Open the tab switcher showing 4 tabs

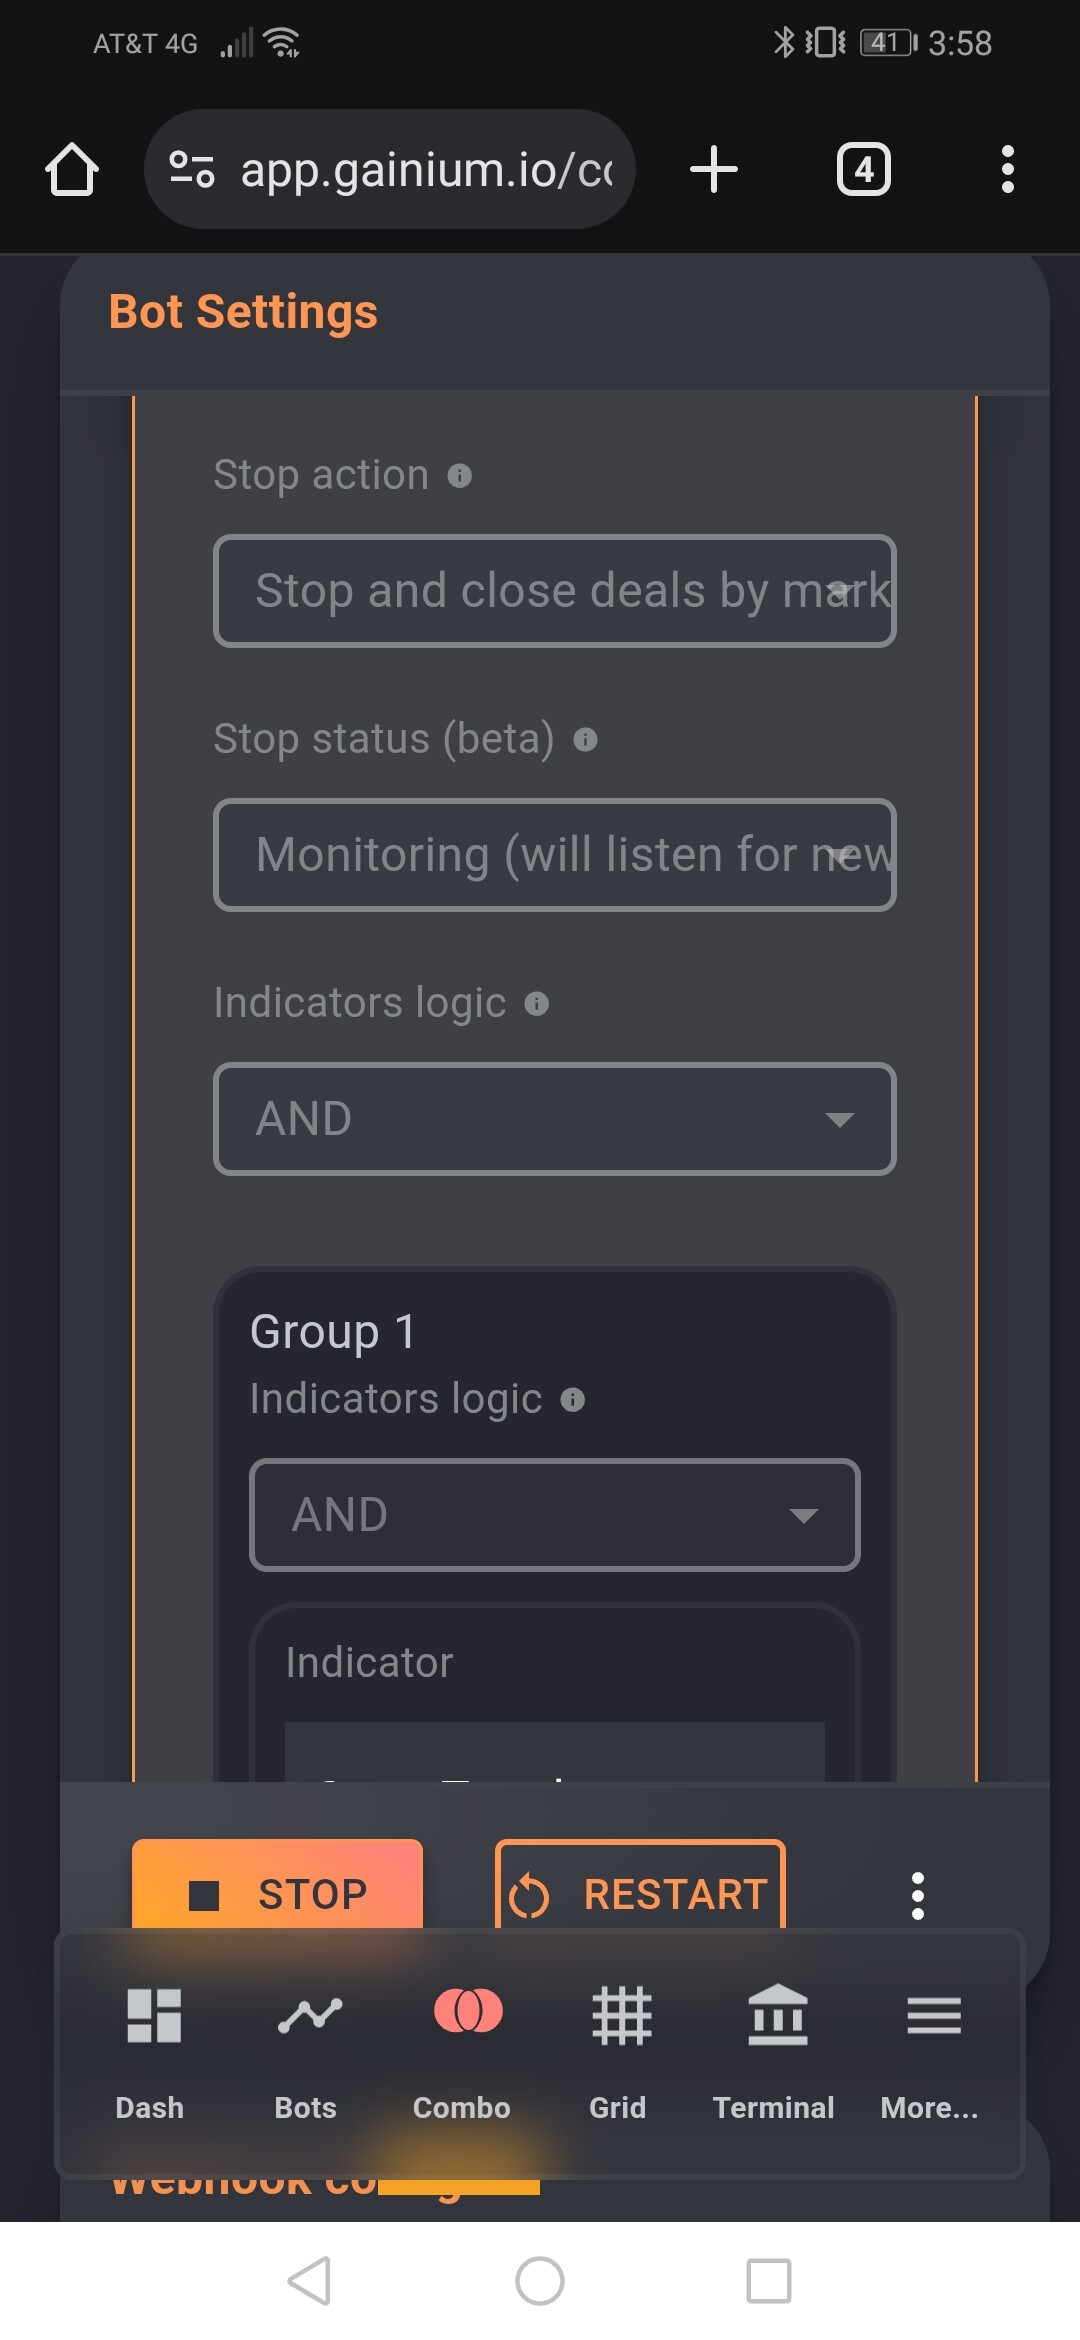tap(864, 169)
